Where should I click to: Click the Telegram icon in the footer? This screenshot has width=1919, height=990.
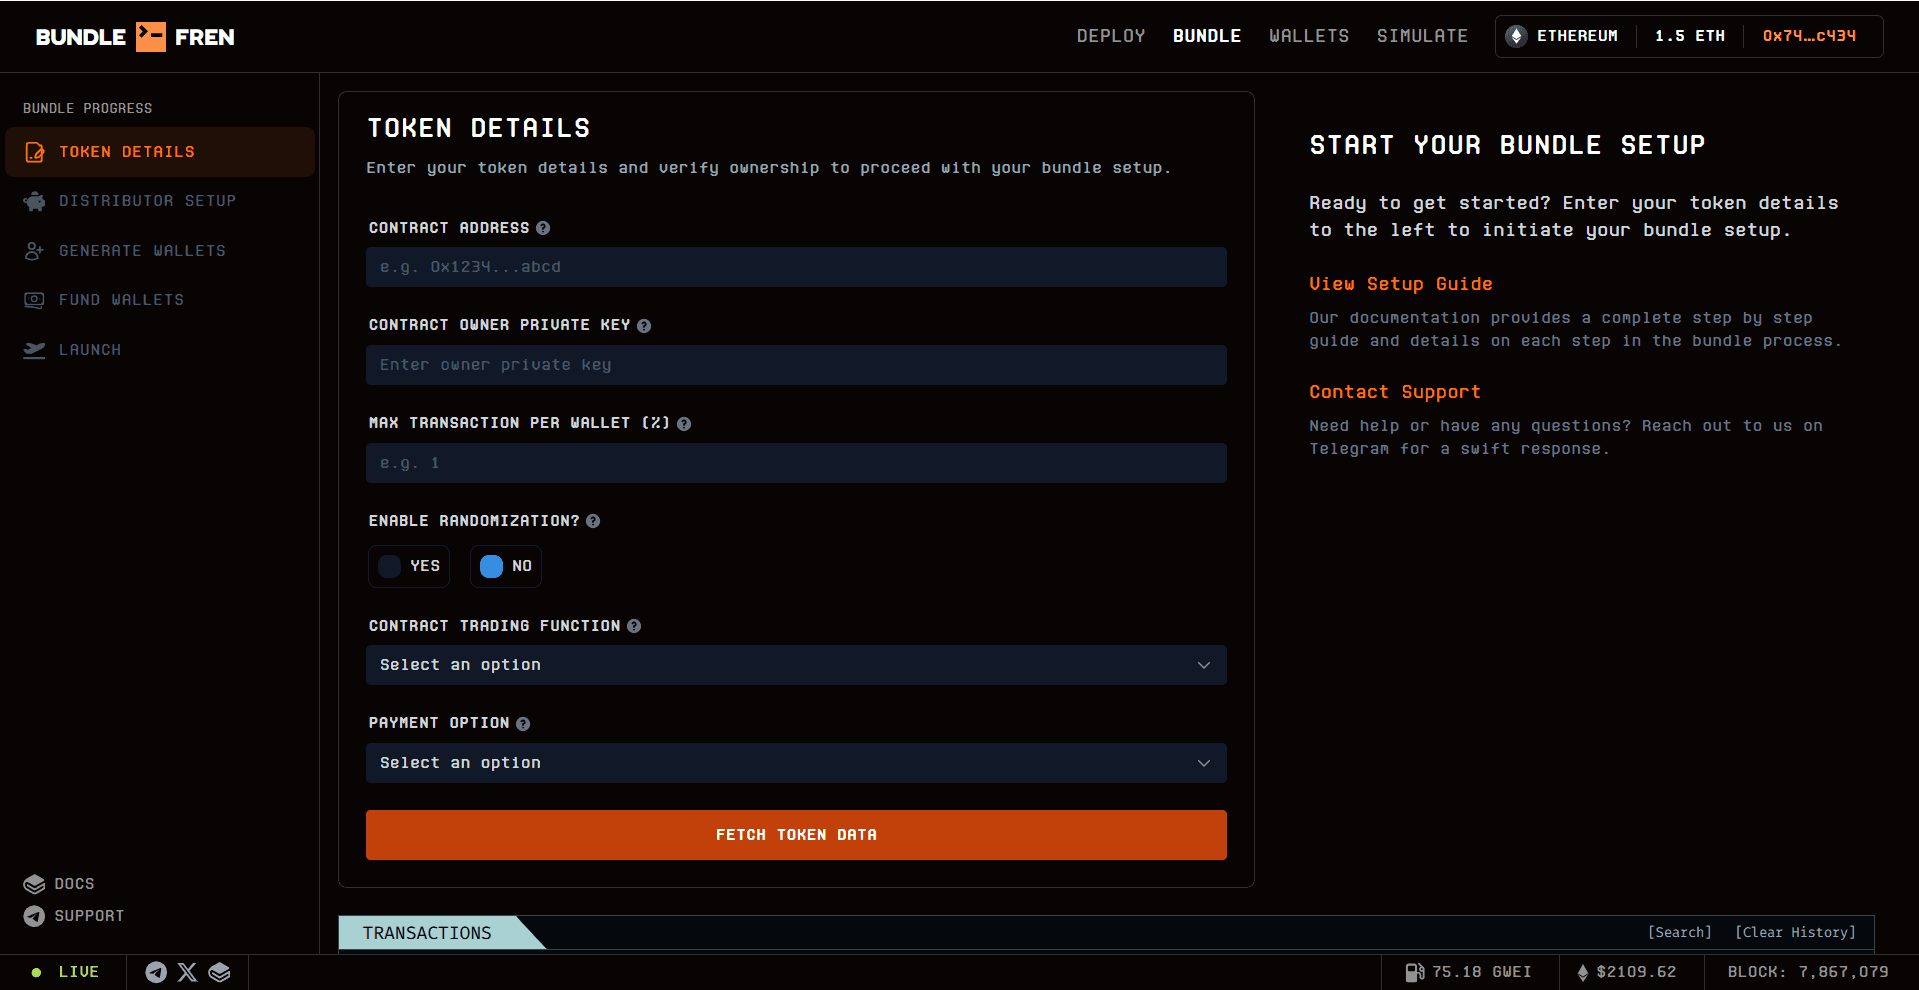(x=156, y=972)
